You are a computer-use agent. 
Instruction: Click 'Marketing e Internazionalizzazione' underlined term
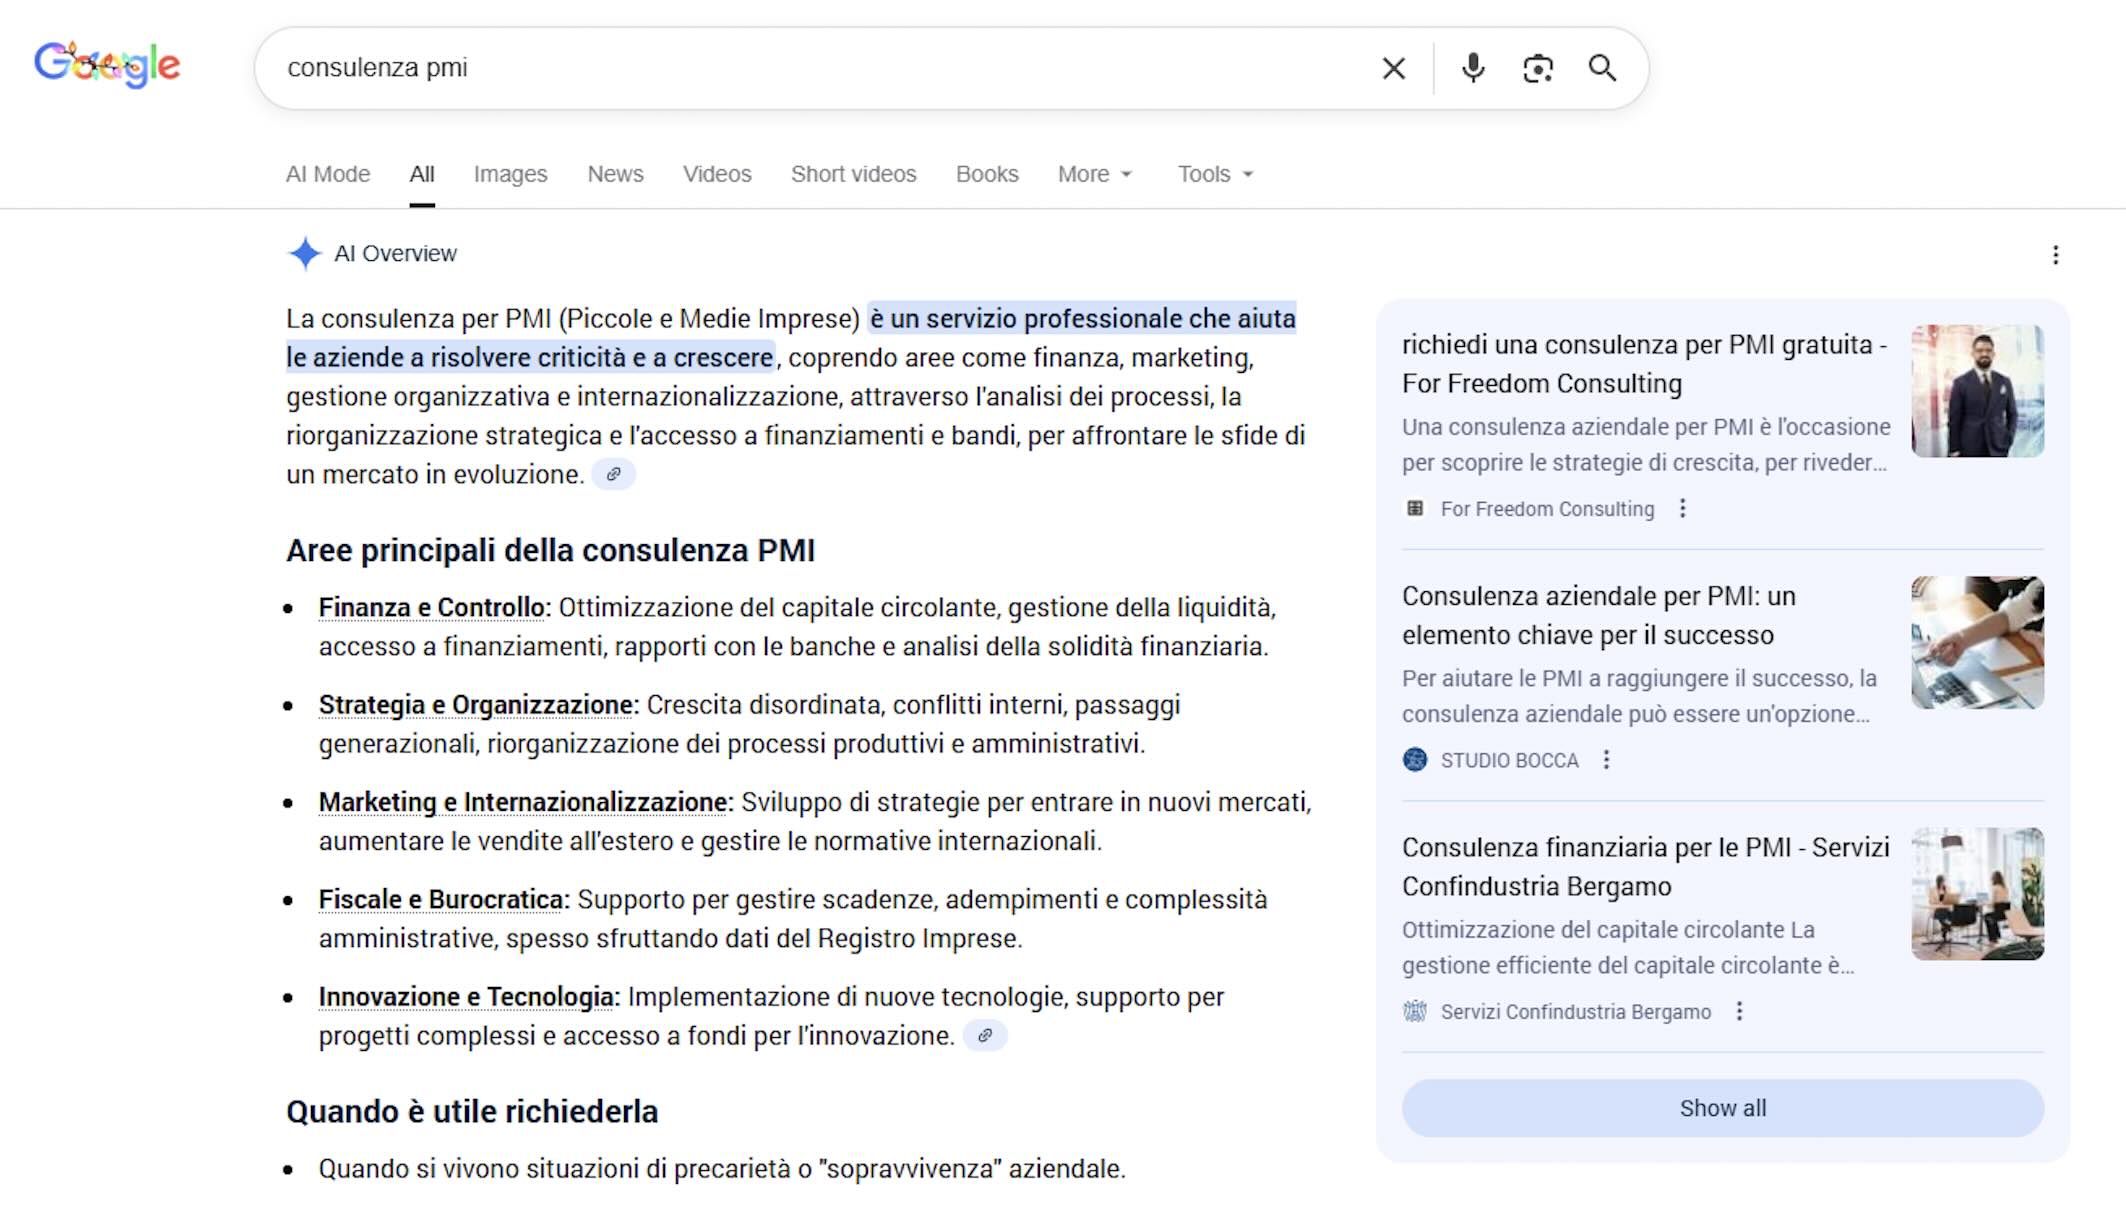[523, 802]
